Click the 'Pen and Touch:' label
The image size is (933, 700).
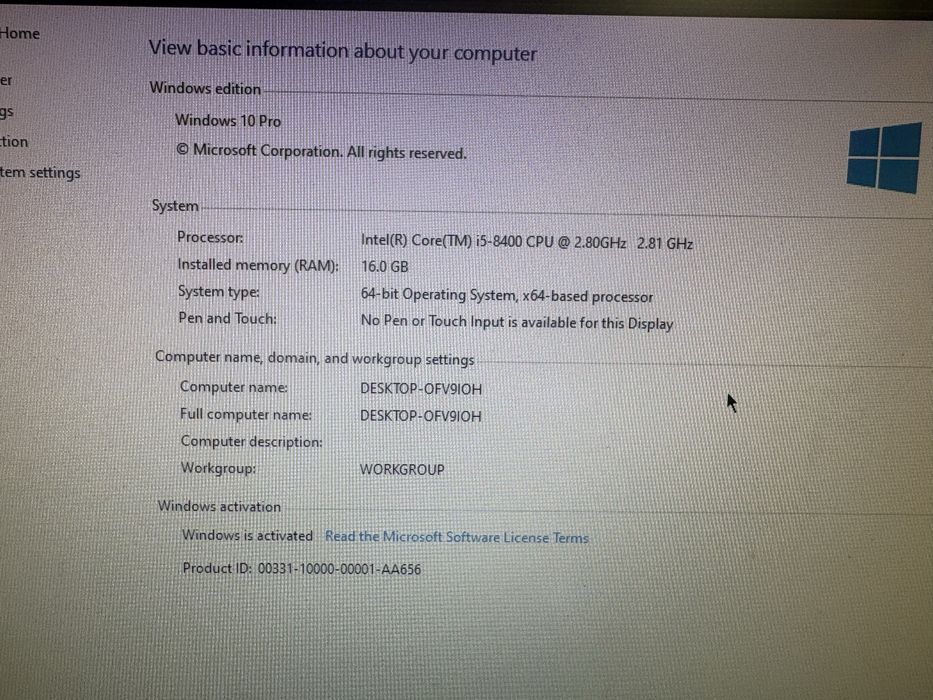coord(227,318)
